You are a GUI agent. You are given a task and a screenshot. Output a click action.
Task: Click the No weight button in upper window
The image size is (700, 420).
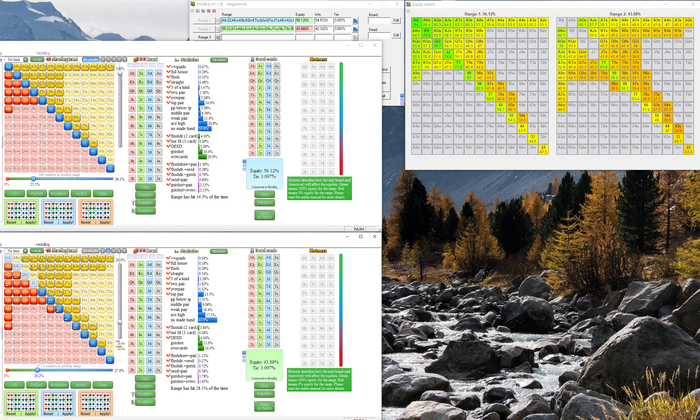pos(91,59)
